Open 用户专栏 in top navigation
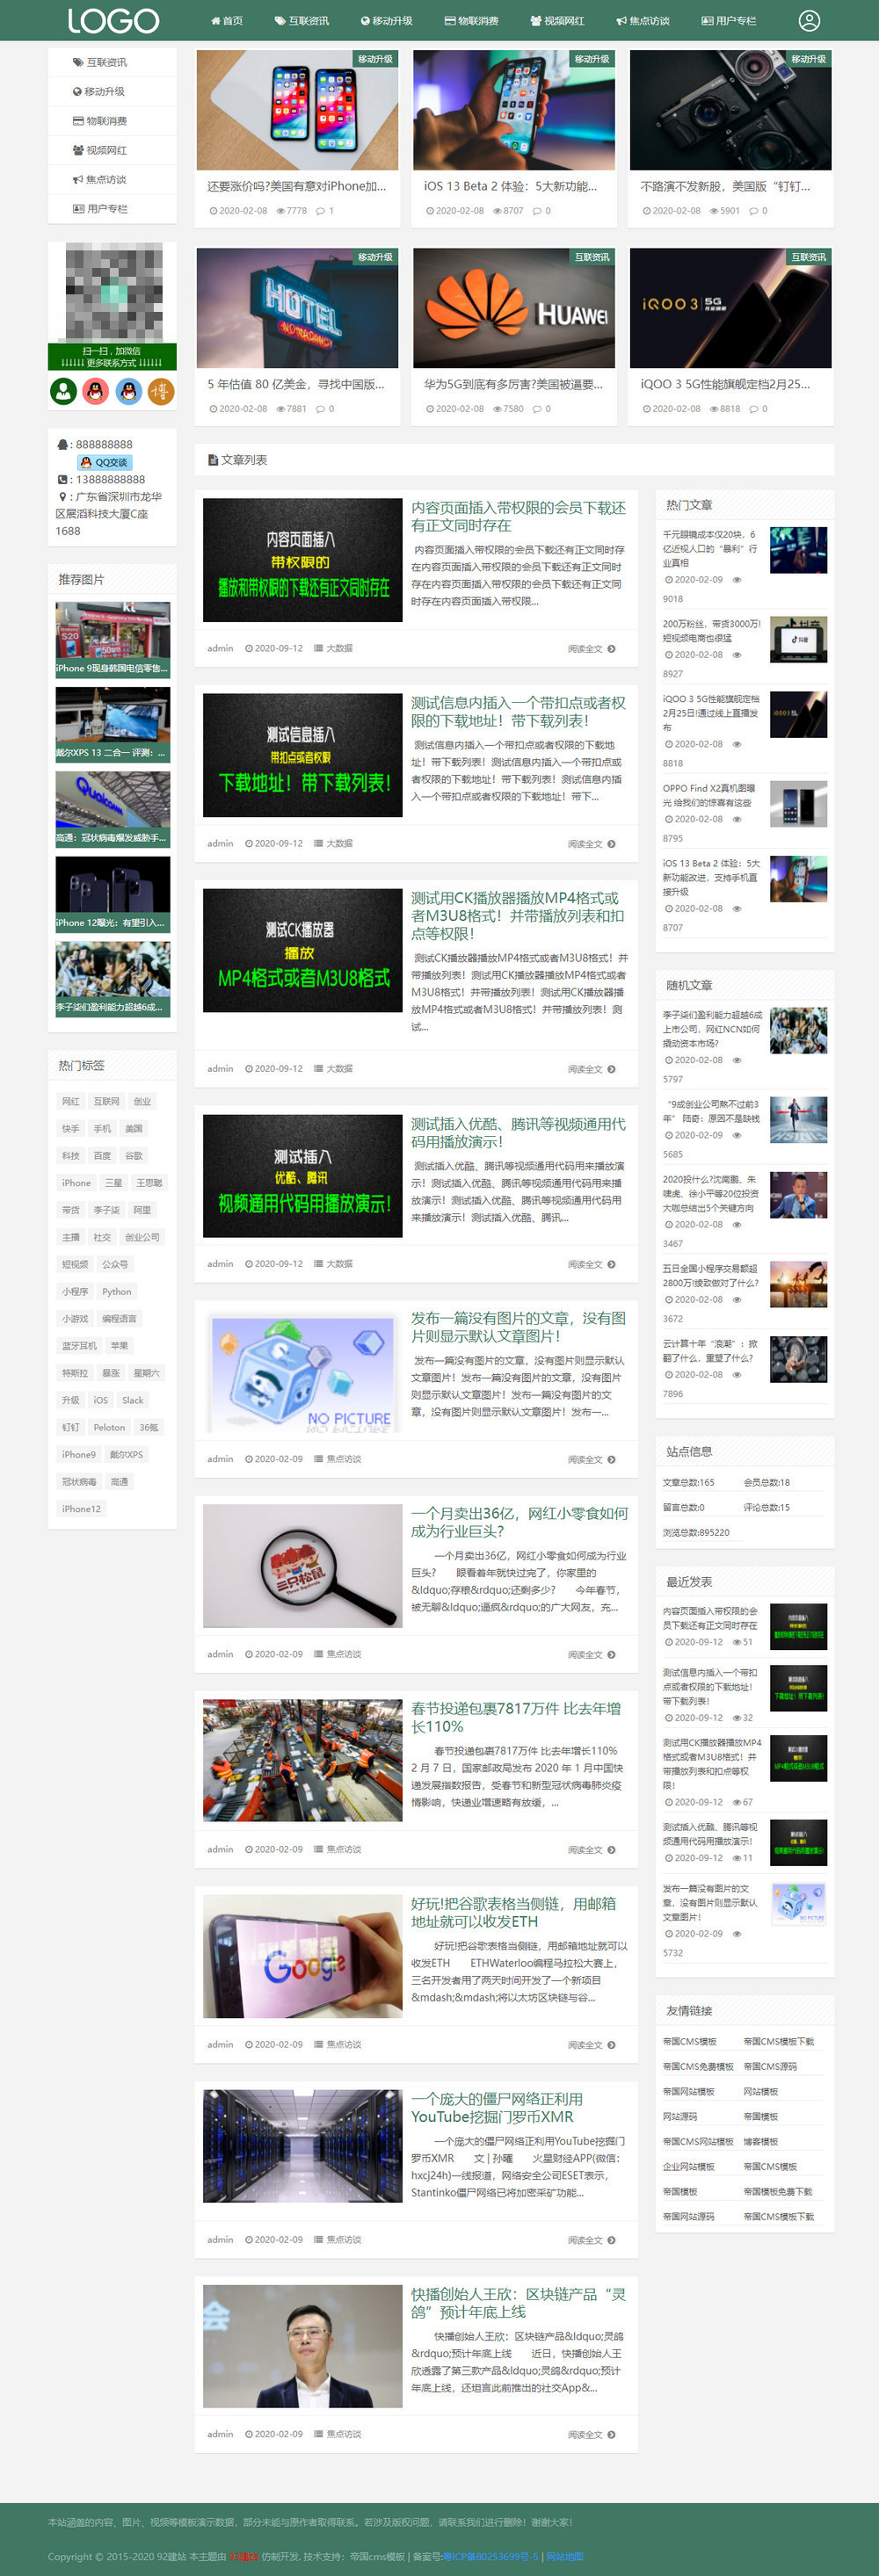 point(729,21)
